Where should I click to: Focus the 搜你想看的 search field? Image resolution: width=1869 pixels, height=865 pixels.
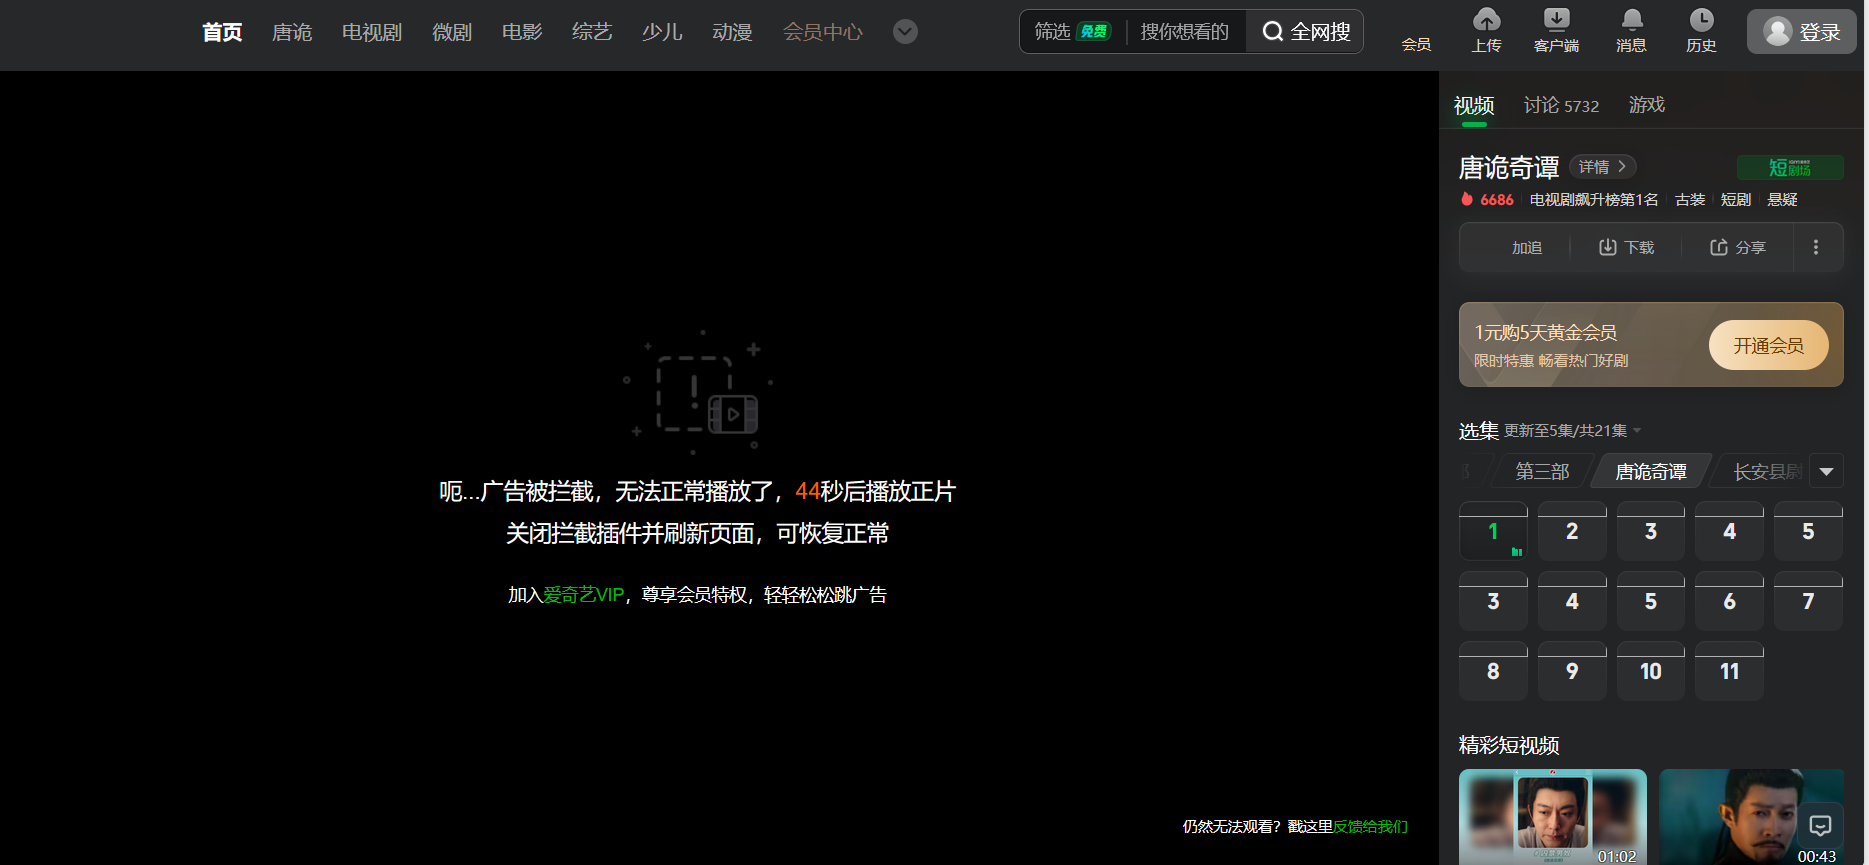[x=1185, y=32]
